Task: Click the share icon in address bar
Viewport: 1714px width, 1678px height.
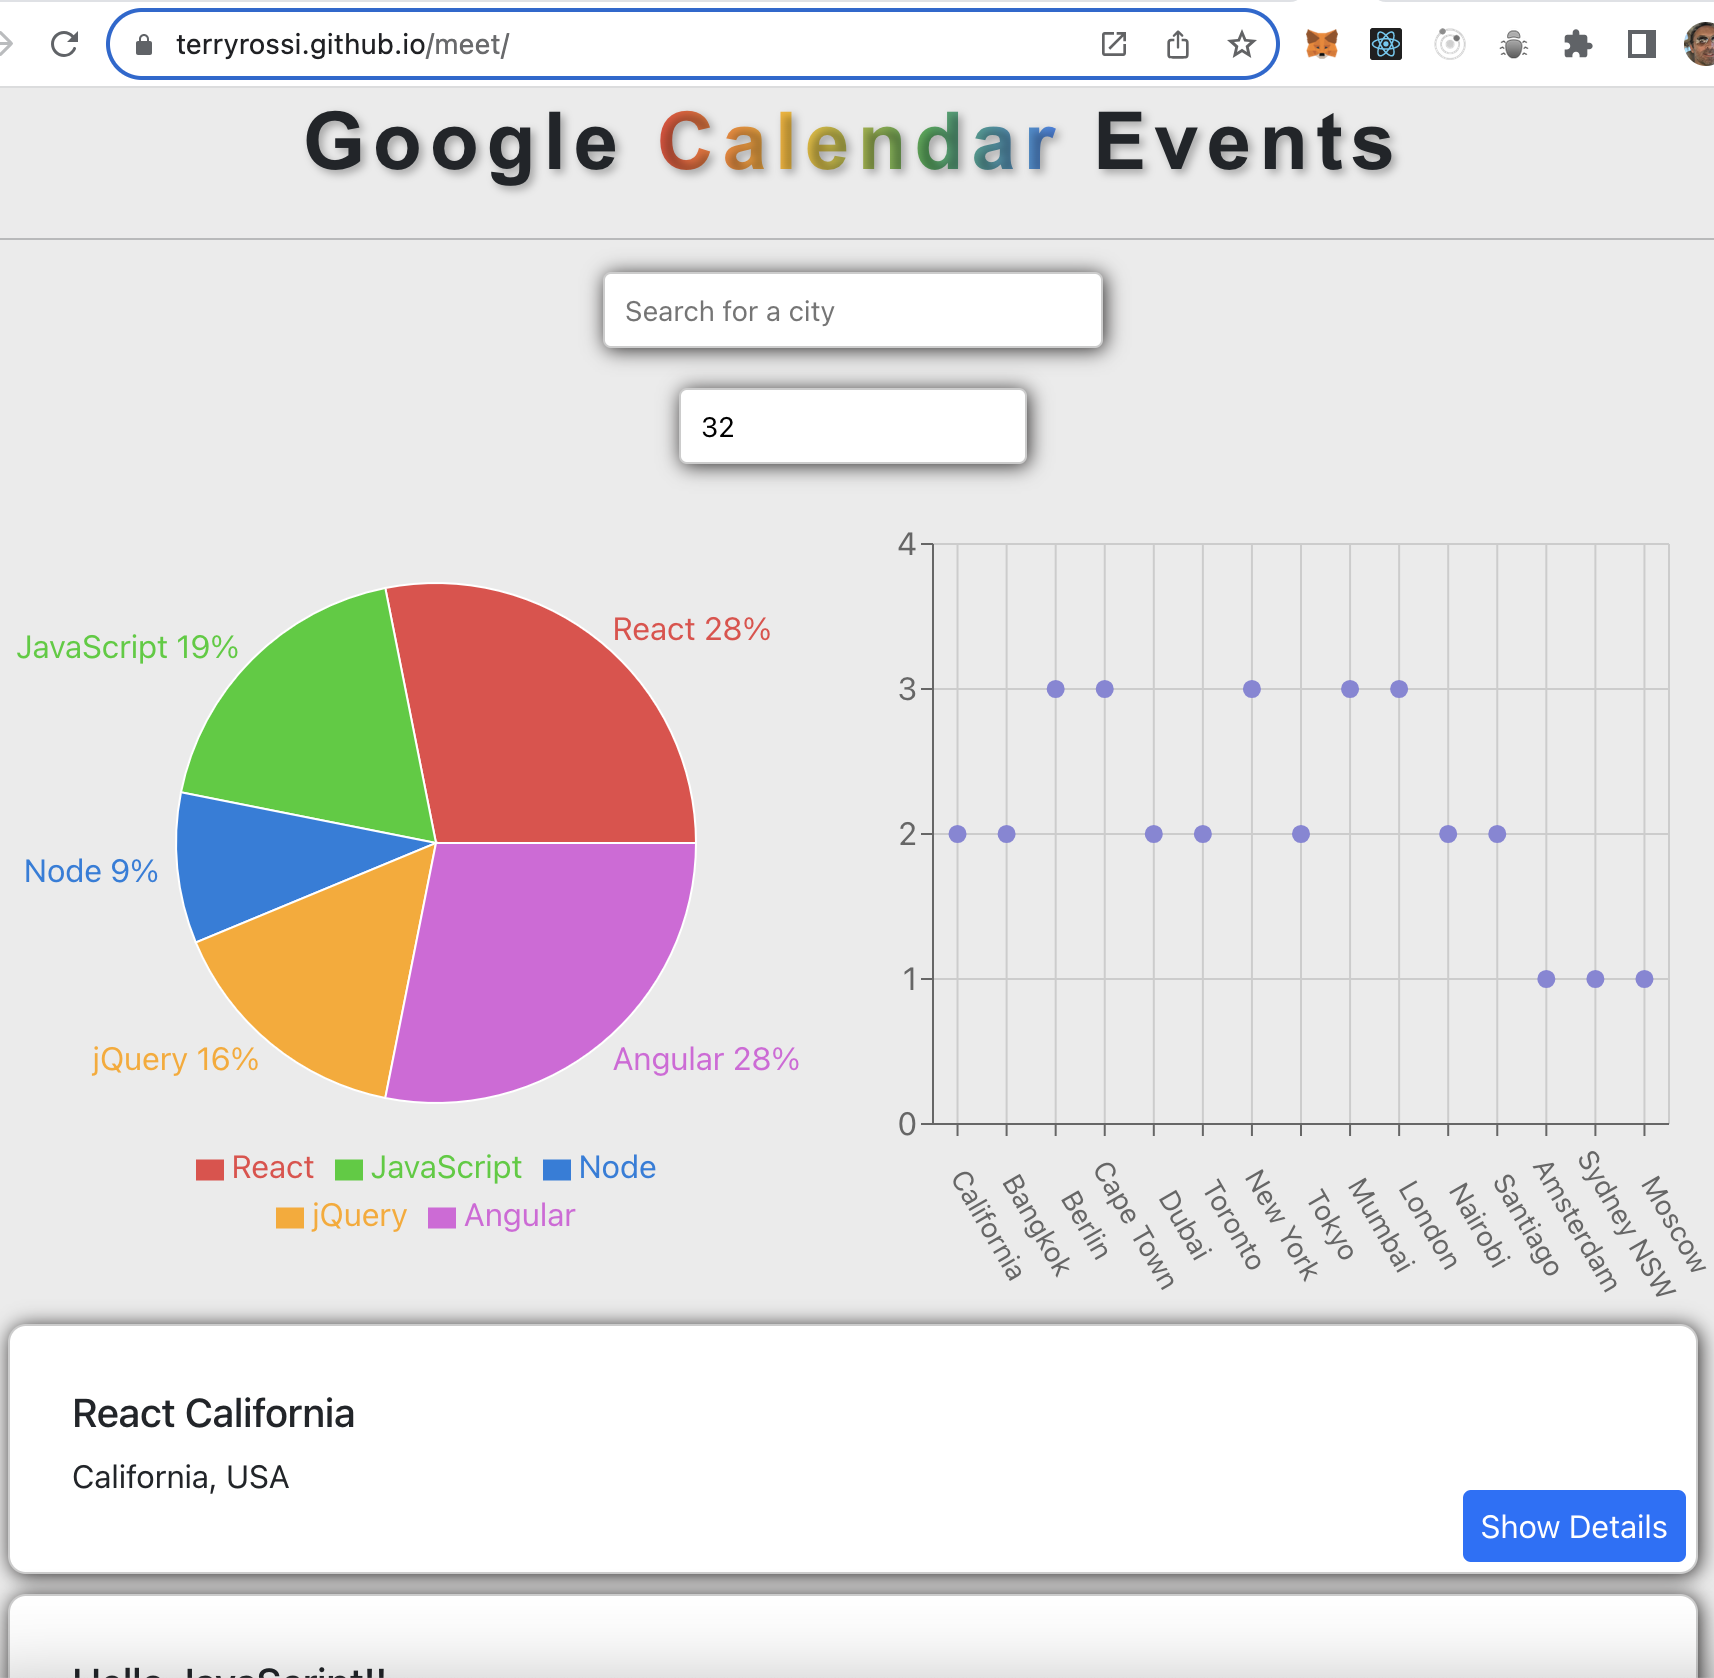Action: [x=1178, y=44]
